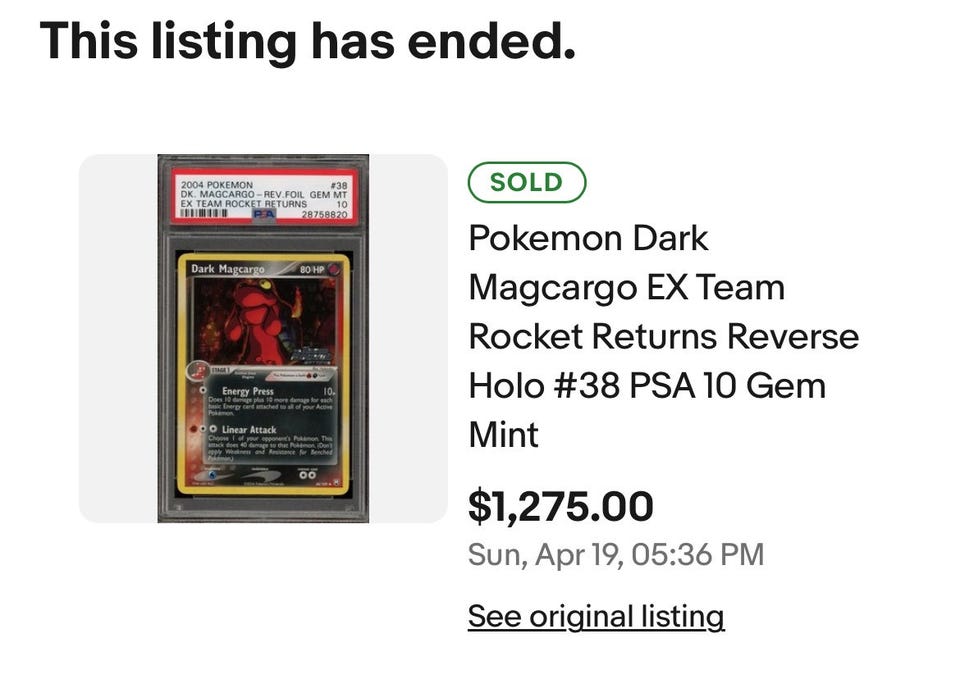The image size is (960, 693).
Task: Click the "This listing has ended." heading
Action: click(307, 41)
